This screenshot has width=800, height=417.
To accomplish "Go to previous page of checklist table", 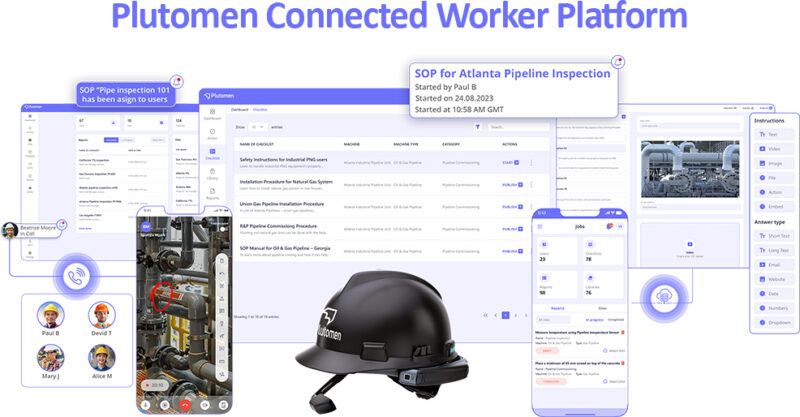I will (495, 315).
